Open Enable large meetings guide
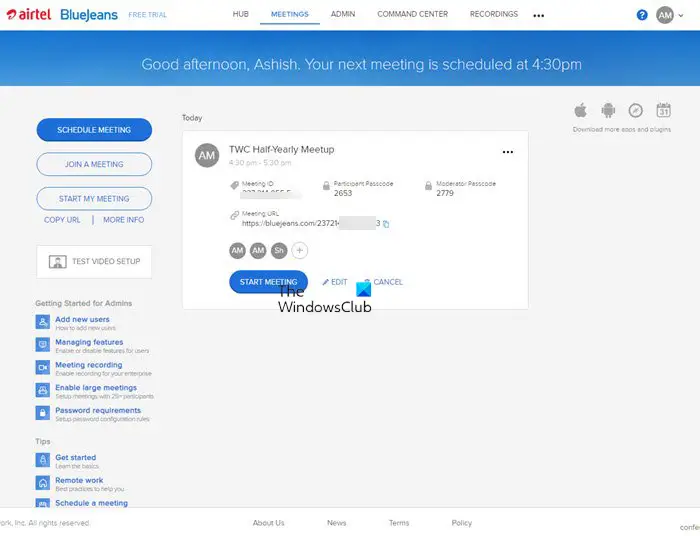This screenshot has width=700, height=536. click(96, 388)
